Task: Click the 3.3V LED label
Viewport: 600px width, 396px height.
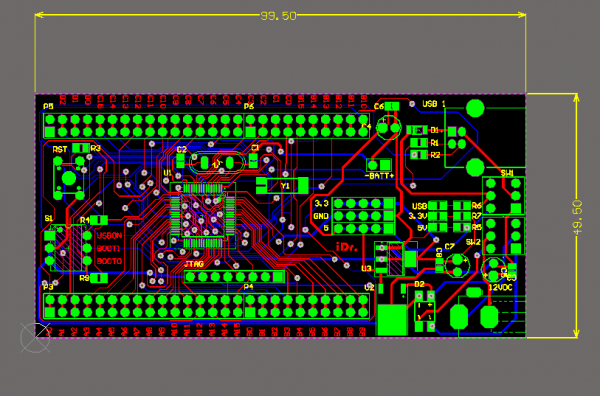Action: tap(418, 216)
